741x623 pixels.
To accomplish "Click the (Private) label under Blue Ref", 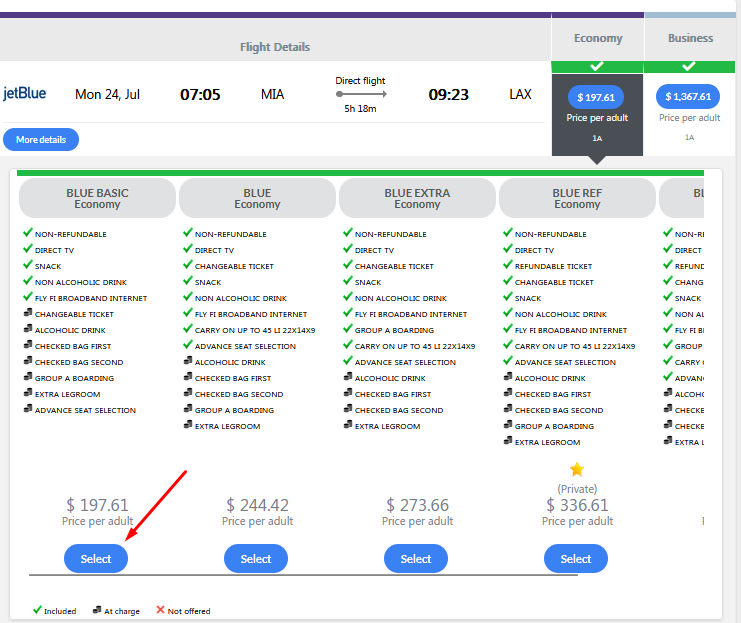I will (x=577, y=489).
